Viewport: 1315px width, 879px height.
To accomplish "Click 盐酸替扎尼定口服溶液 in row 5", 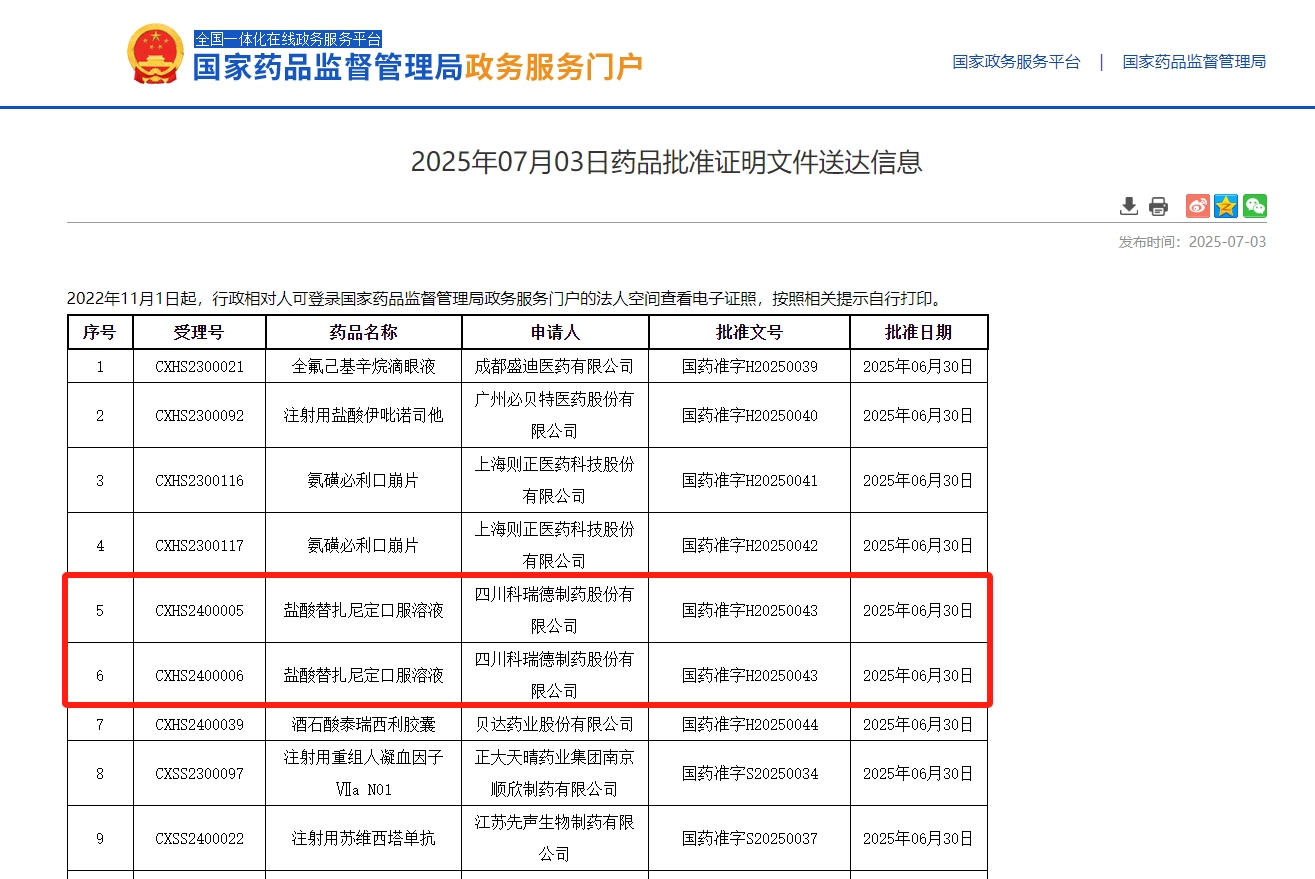I will [363, 610].
